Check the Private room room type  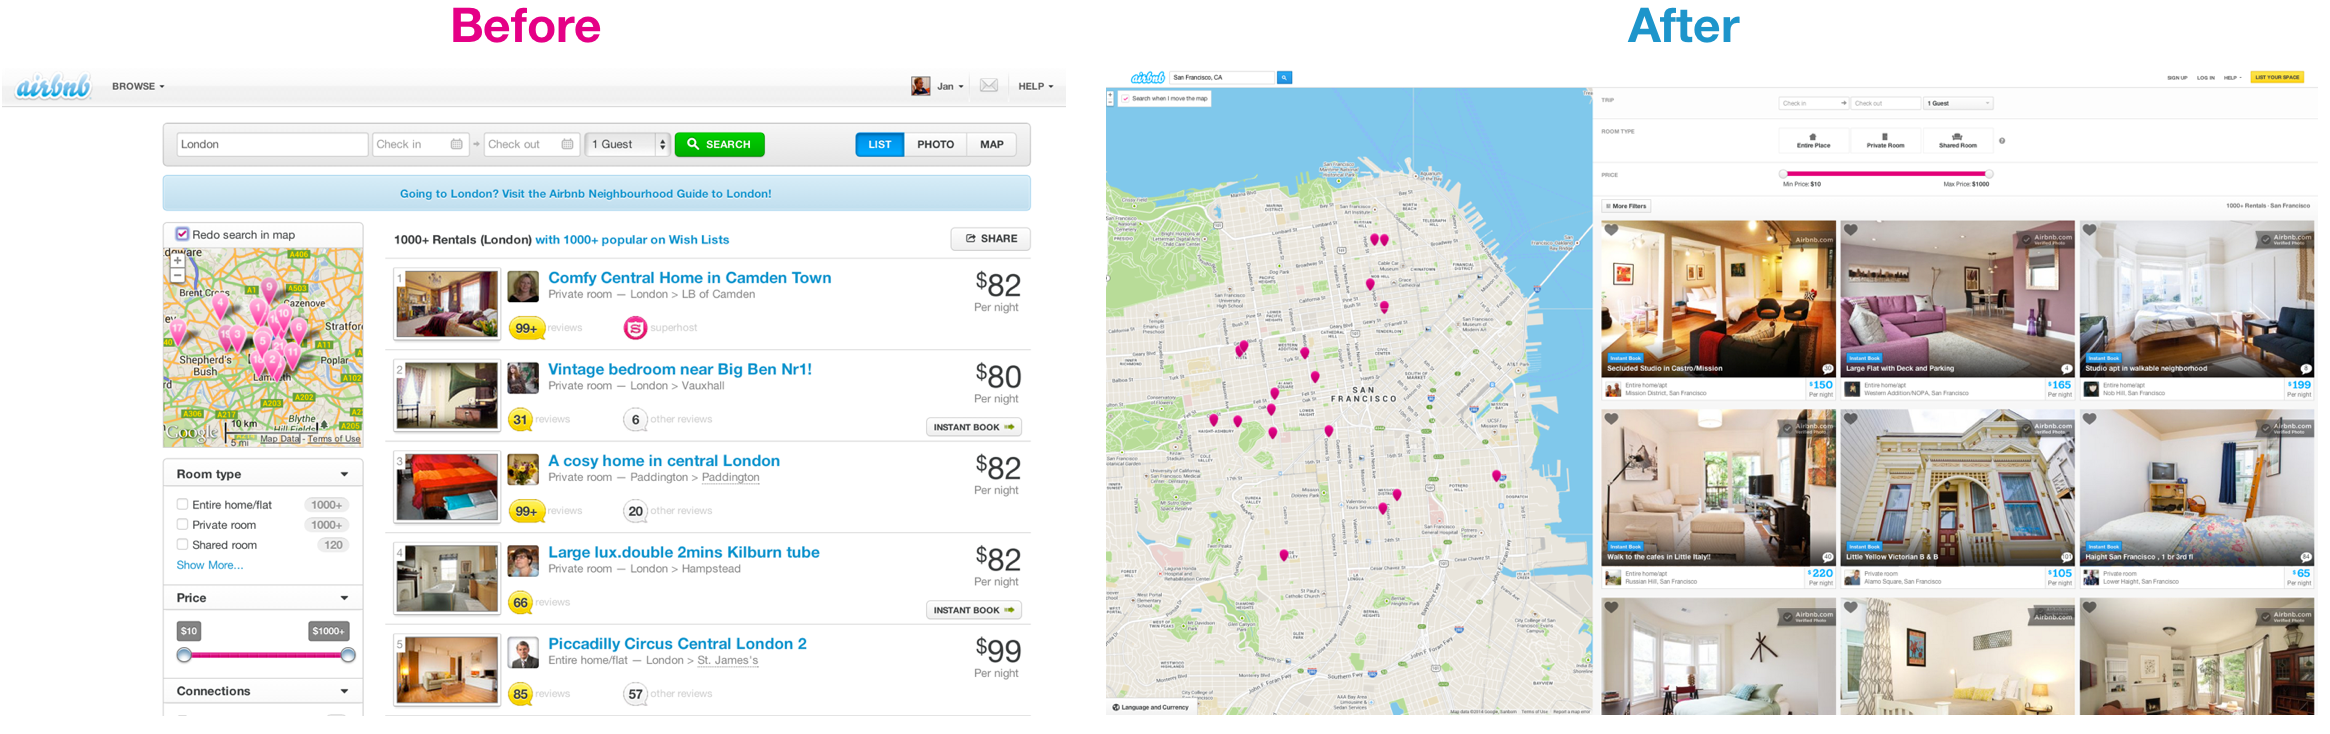[182, 525]
